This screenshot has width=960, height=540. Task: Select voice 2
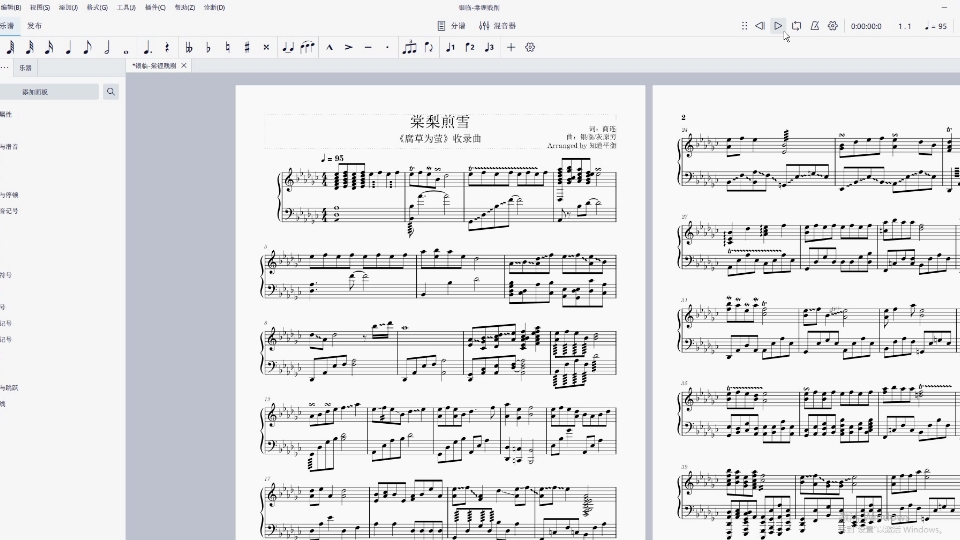pos(470,47)
